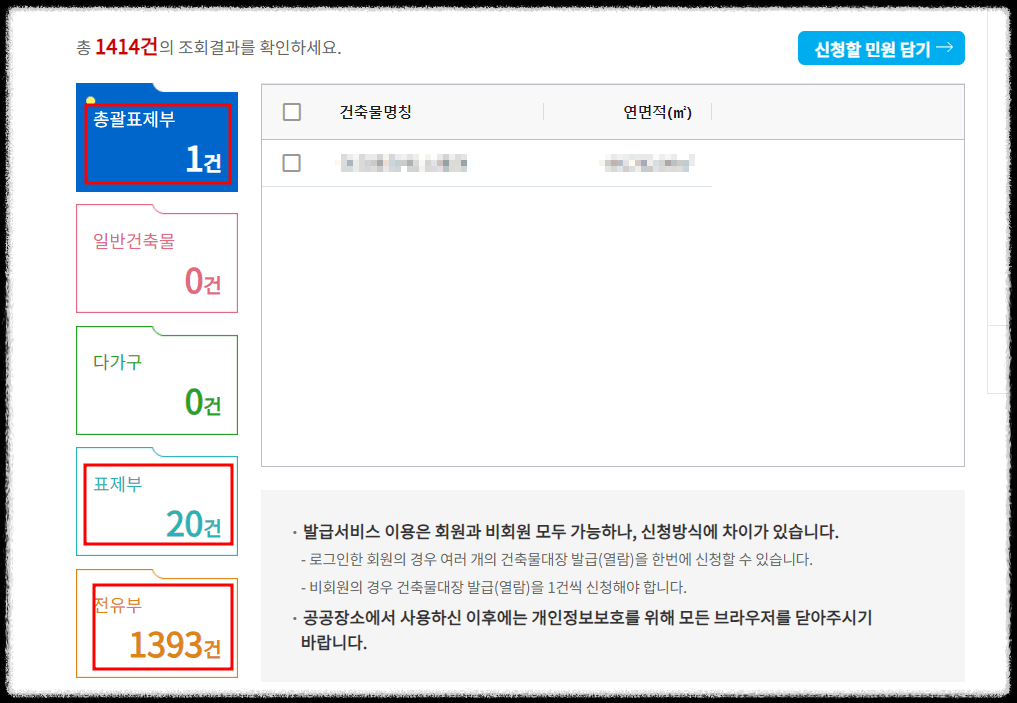Viewport: 1017px width, 703px height.
Task: Select the 다가구 category card
Action: point(156,381)
